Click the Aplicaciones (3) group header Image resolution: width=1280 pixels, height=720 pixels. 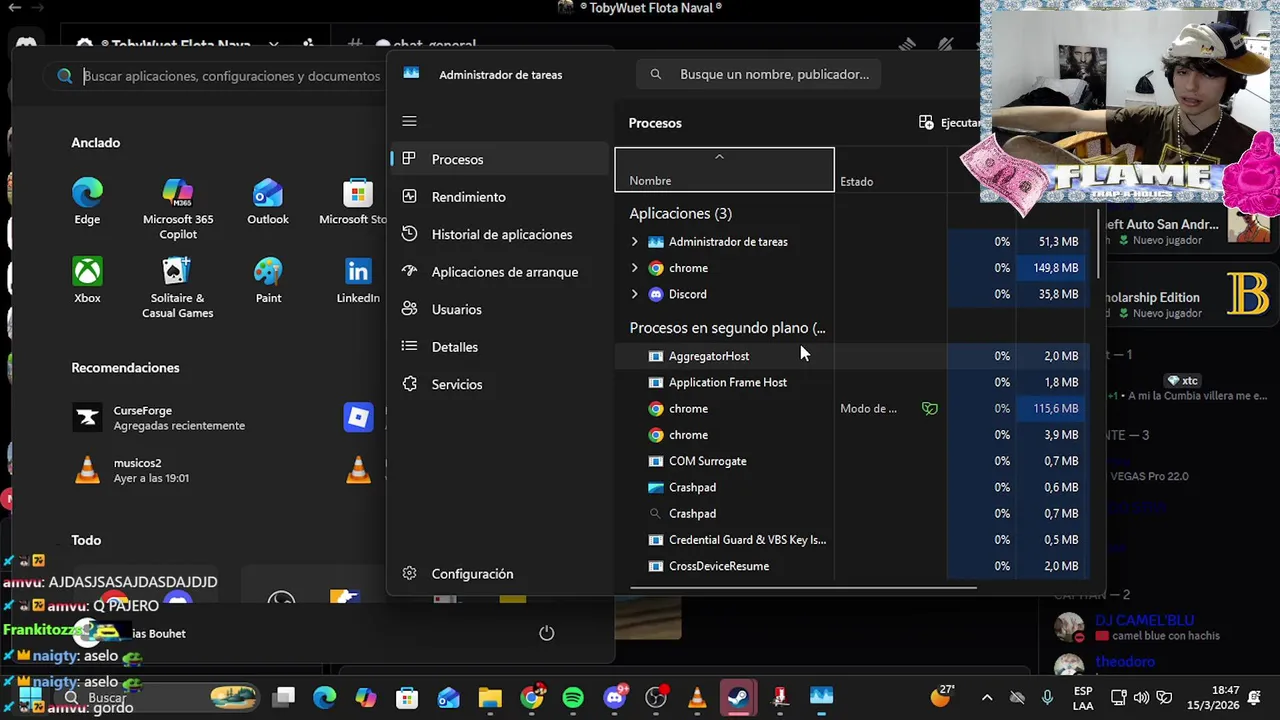tap(680, 213)
